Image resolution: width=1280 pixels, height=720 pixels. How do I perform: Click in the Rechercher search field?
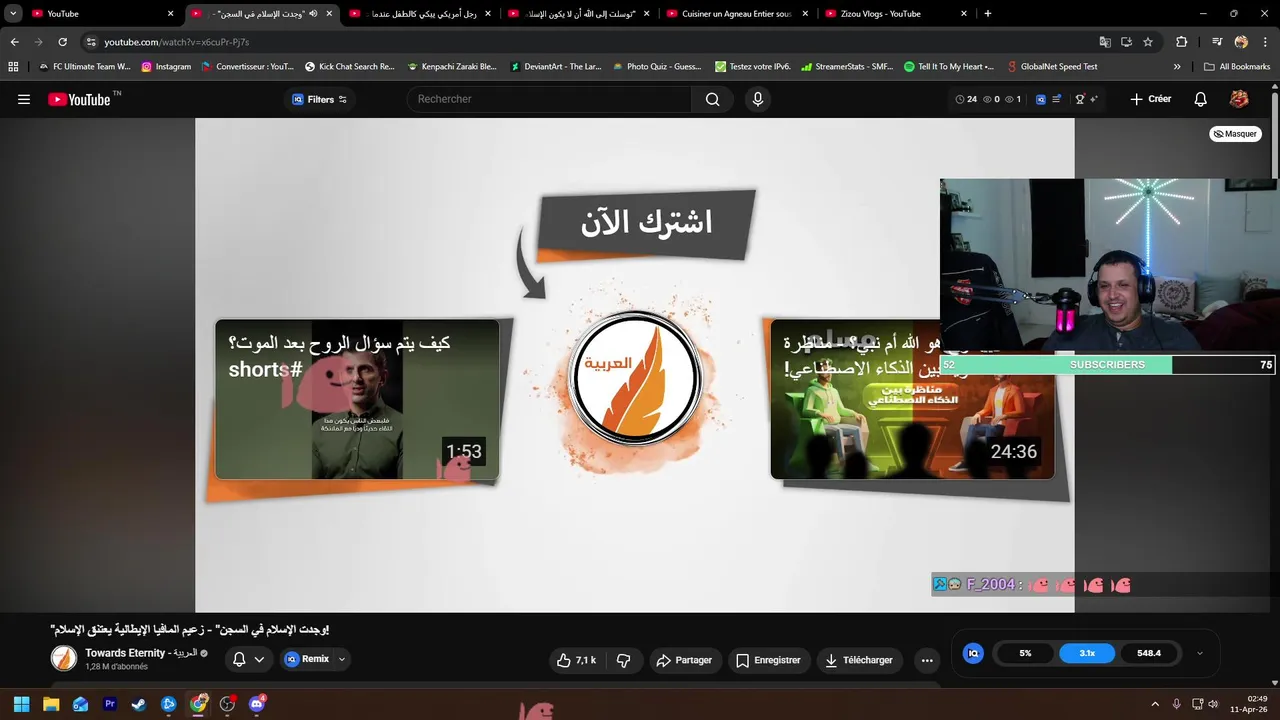[548, 99]
